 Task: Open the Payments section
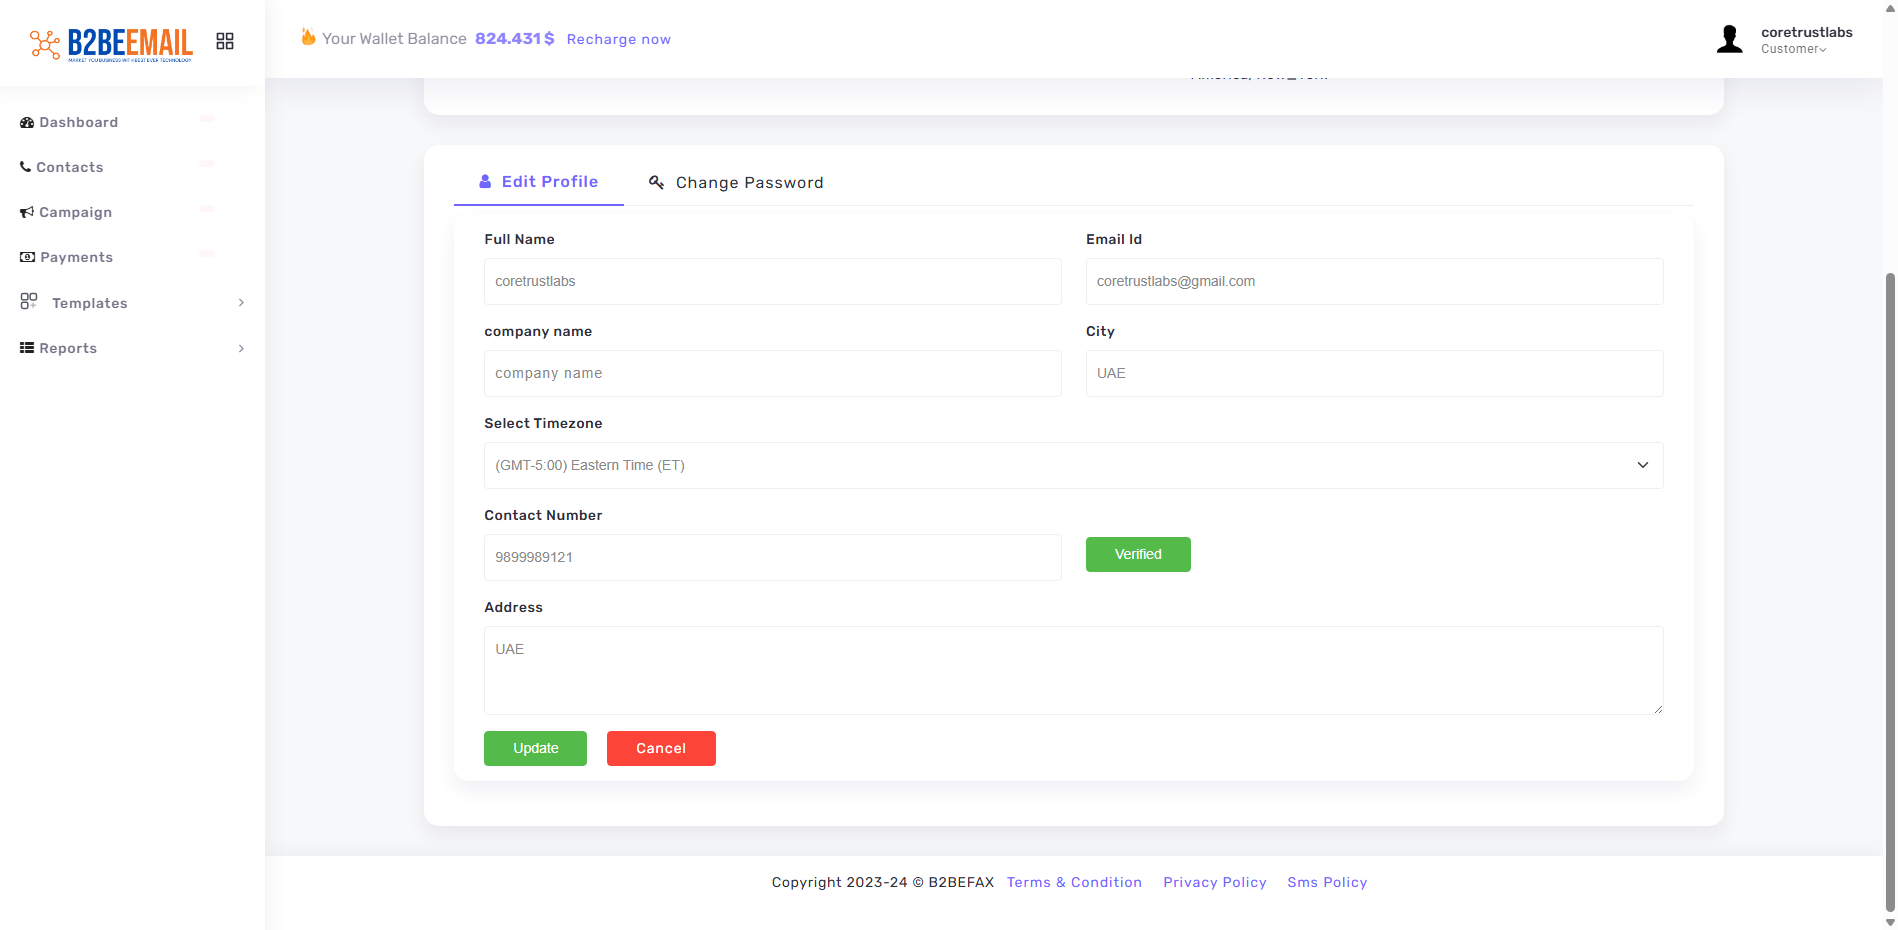coord(76,257)
